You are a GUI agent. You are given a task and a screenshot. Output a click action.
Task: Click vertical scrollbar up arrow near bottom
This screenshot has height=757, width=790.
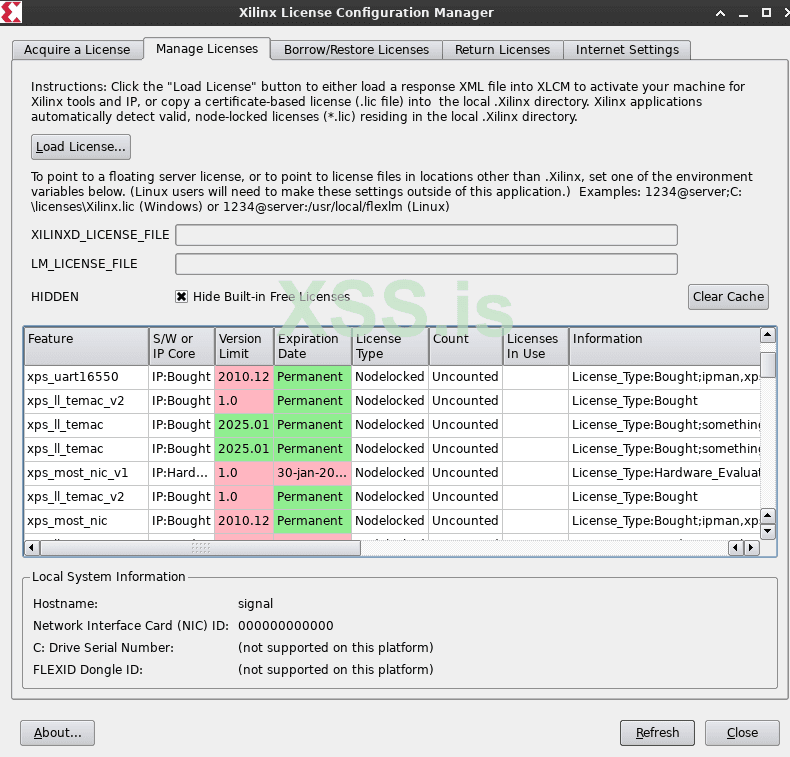tap(767, 515)
